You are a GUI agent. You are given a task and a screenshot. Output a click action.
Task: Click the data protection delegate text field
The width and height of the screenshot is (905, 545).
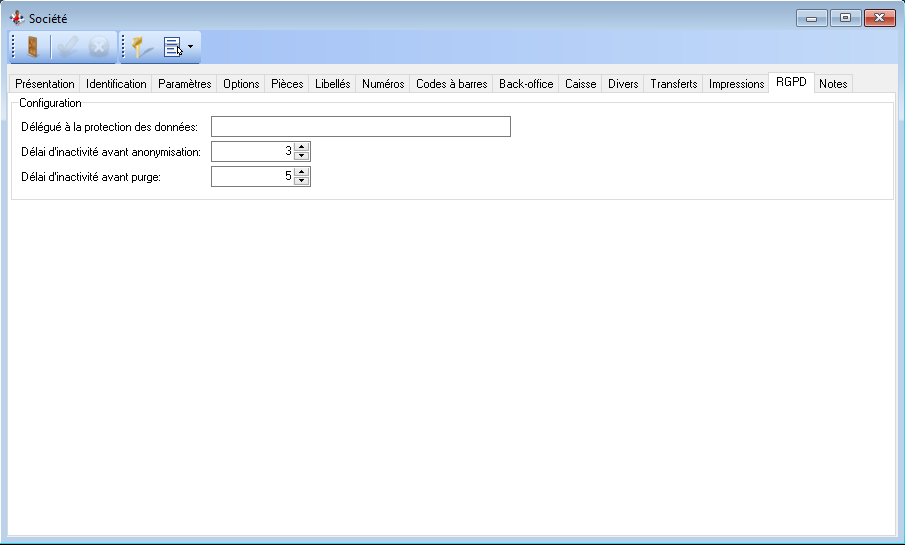click(x=360, y=126)
